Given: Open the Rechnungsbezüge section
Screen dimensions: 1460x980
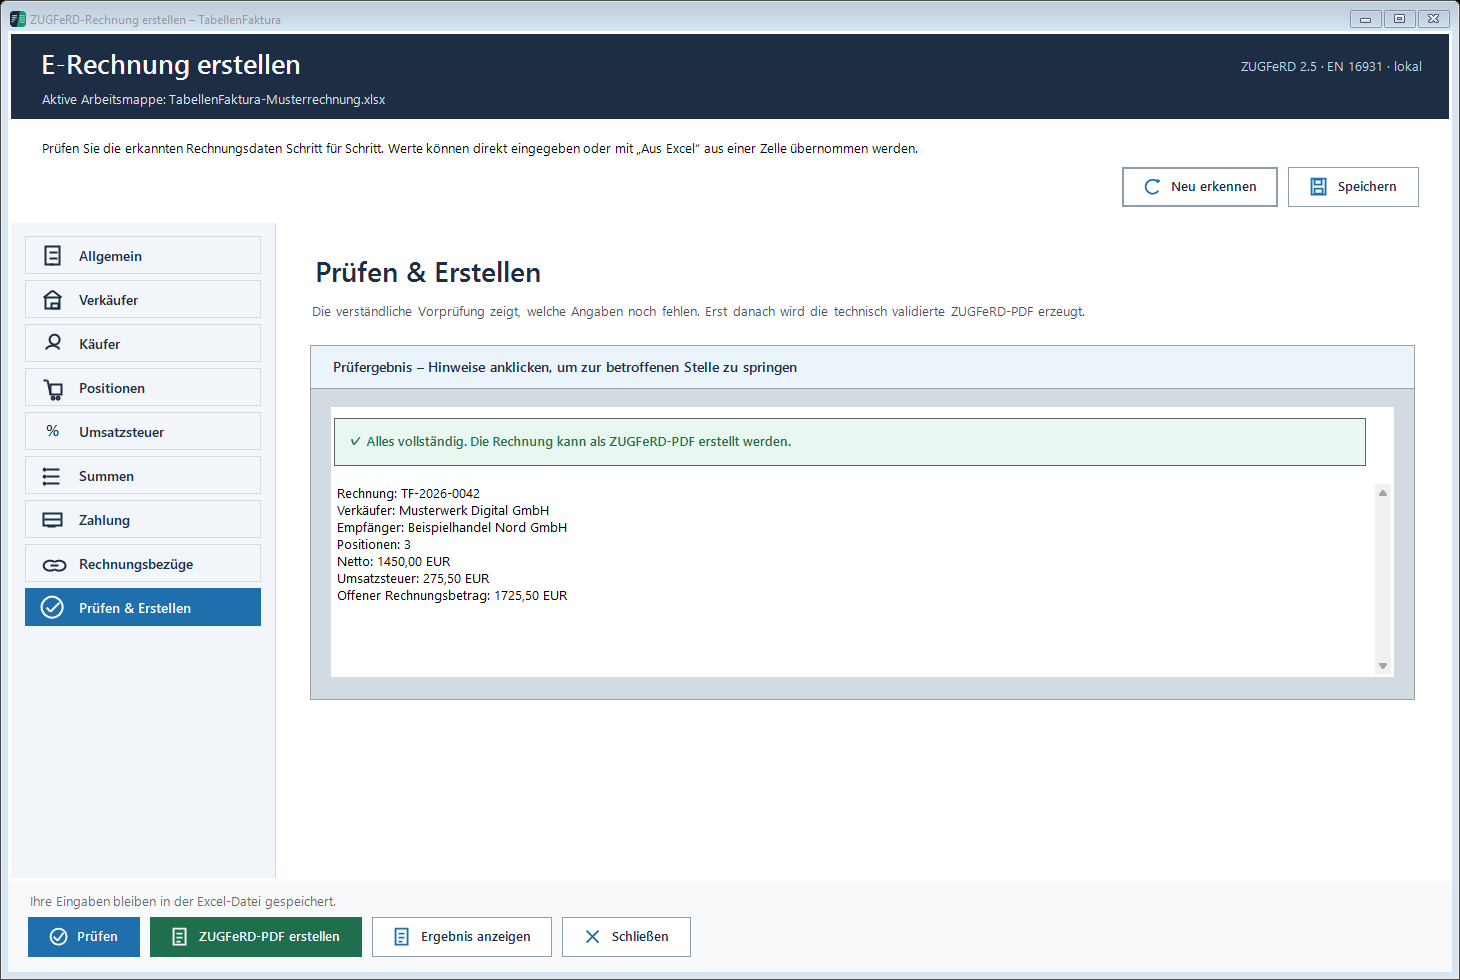Looking at the screenshot, I should tap(143, 563).
